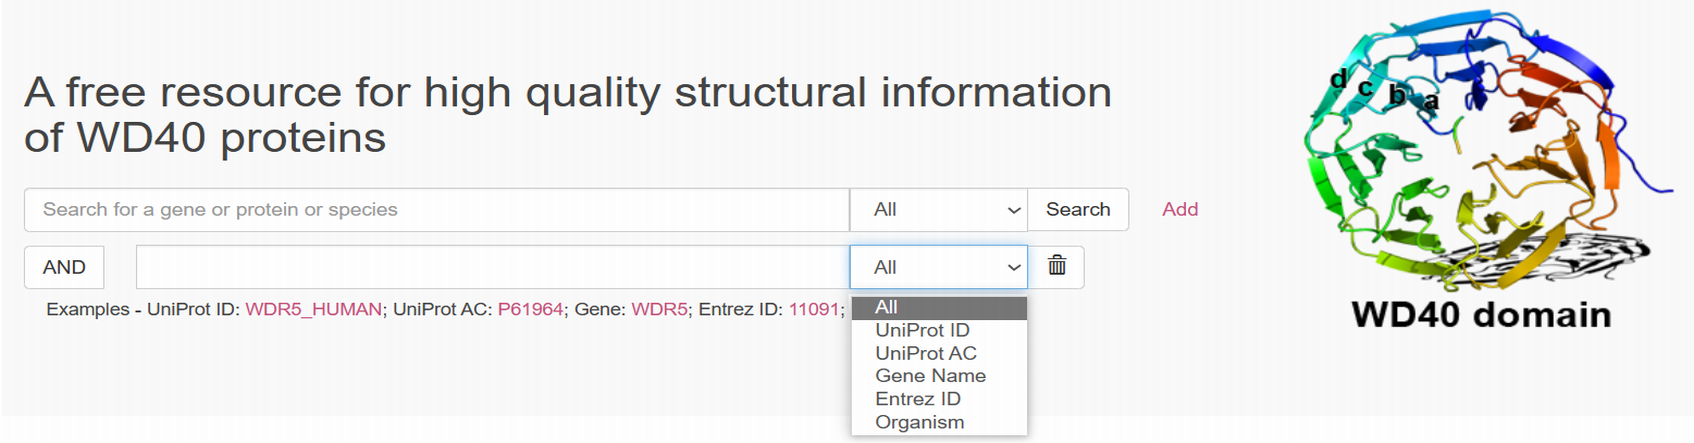The image size is (1694, 443).
Task: Focus the second search criteria input
Action: pos(493,267)
